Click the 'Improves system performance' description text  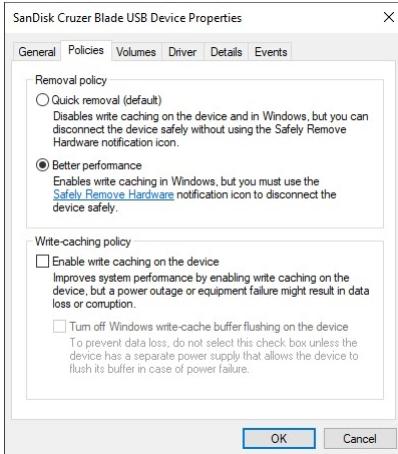point(211,291)
